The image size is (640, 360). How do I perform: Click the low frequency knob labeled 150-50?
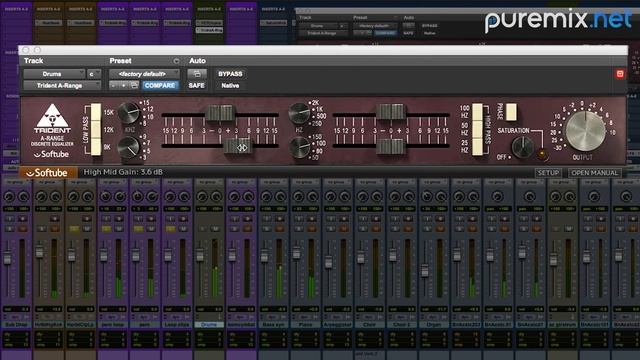[x=299, y=147]
